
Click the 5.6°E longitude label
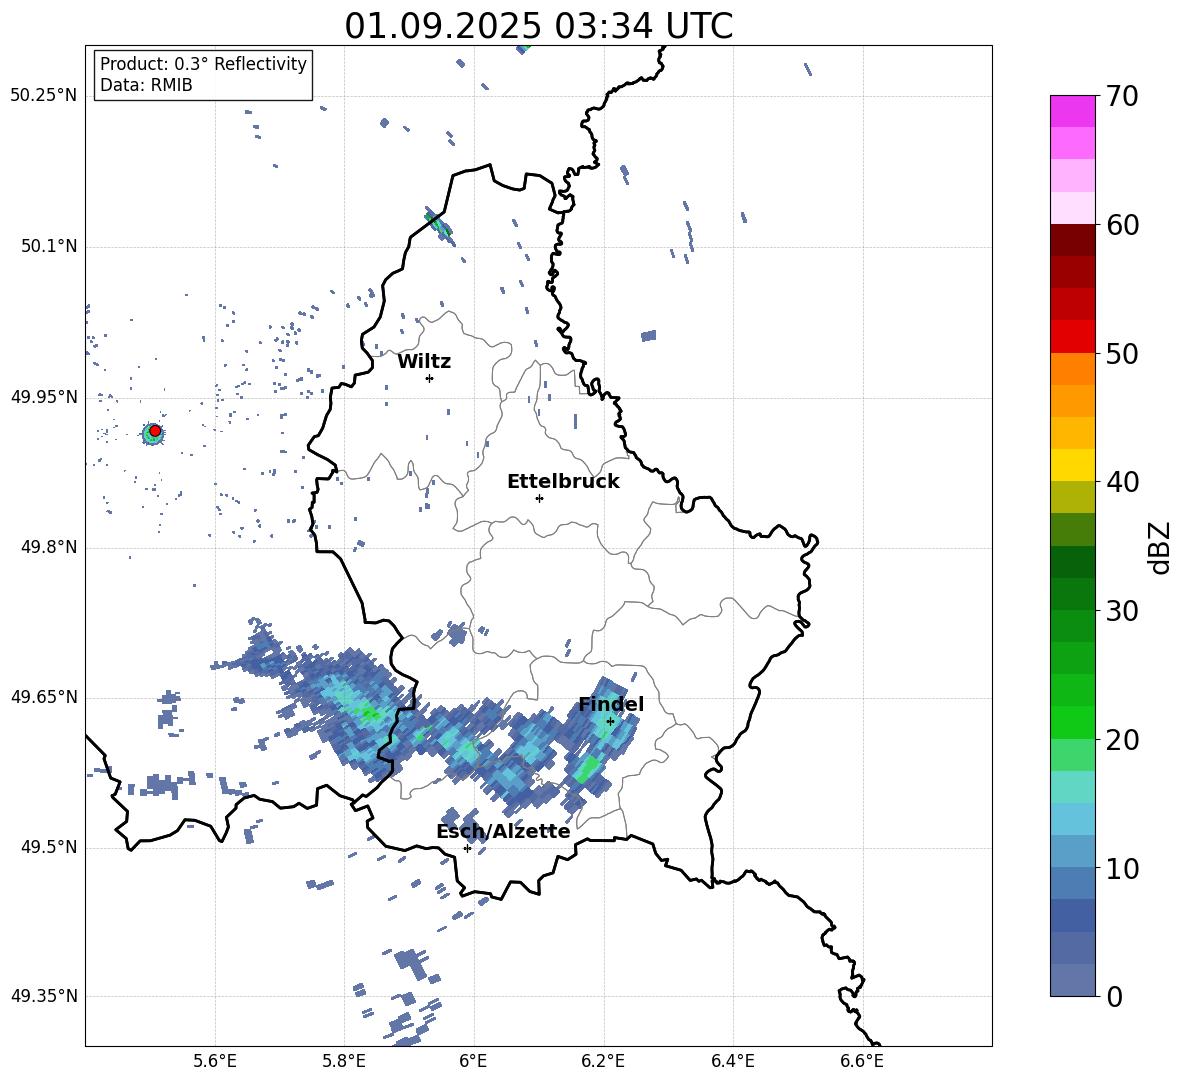[215, 1061]
